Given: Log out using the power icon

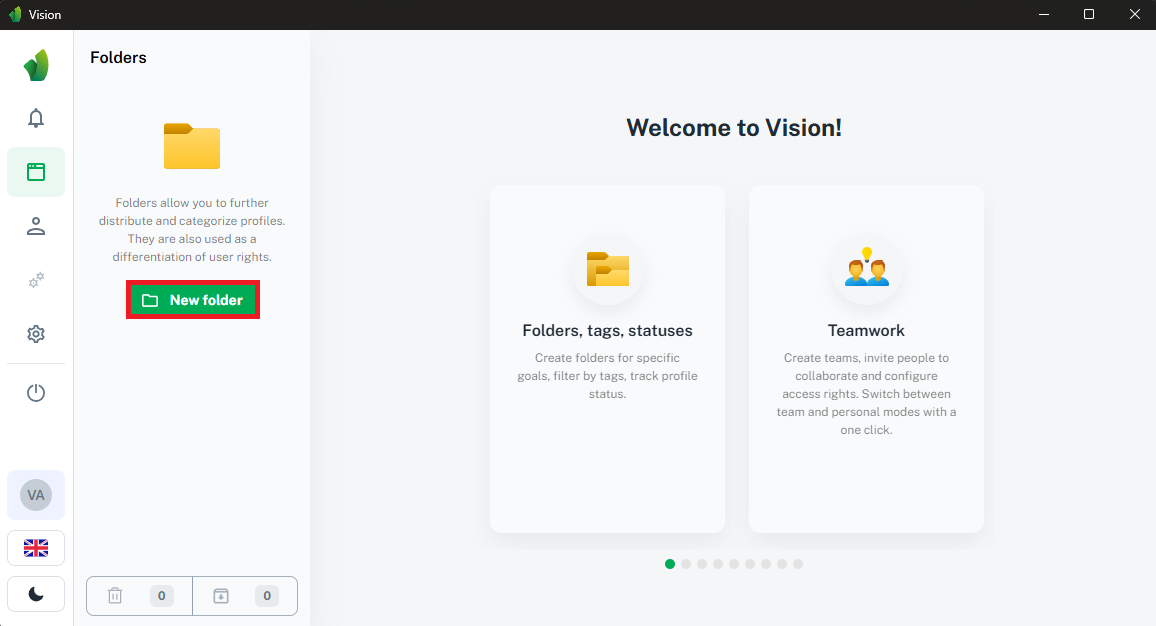Looking at the screenshot, I should point(36,392).
